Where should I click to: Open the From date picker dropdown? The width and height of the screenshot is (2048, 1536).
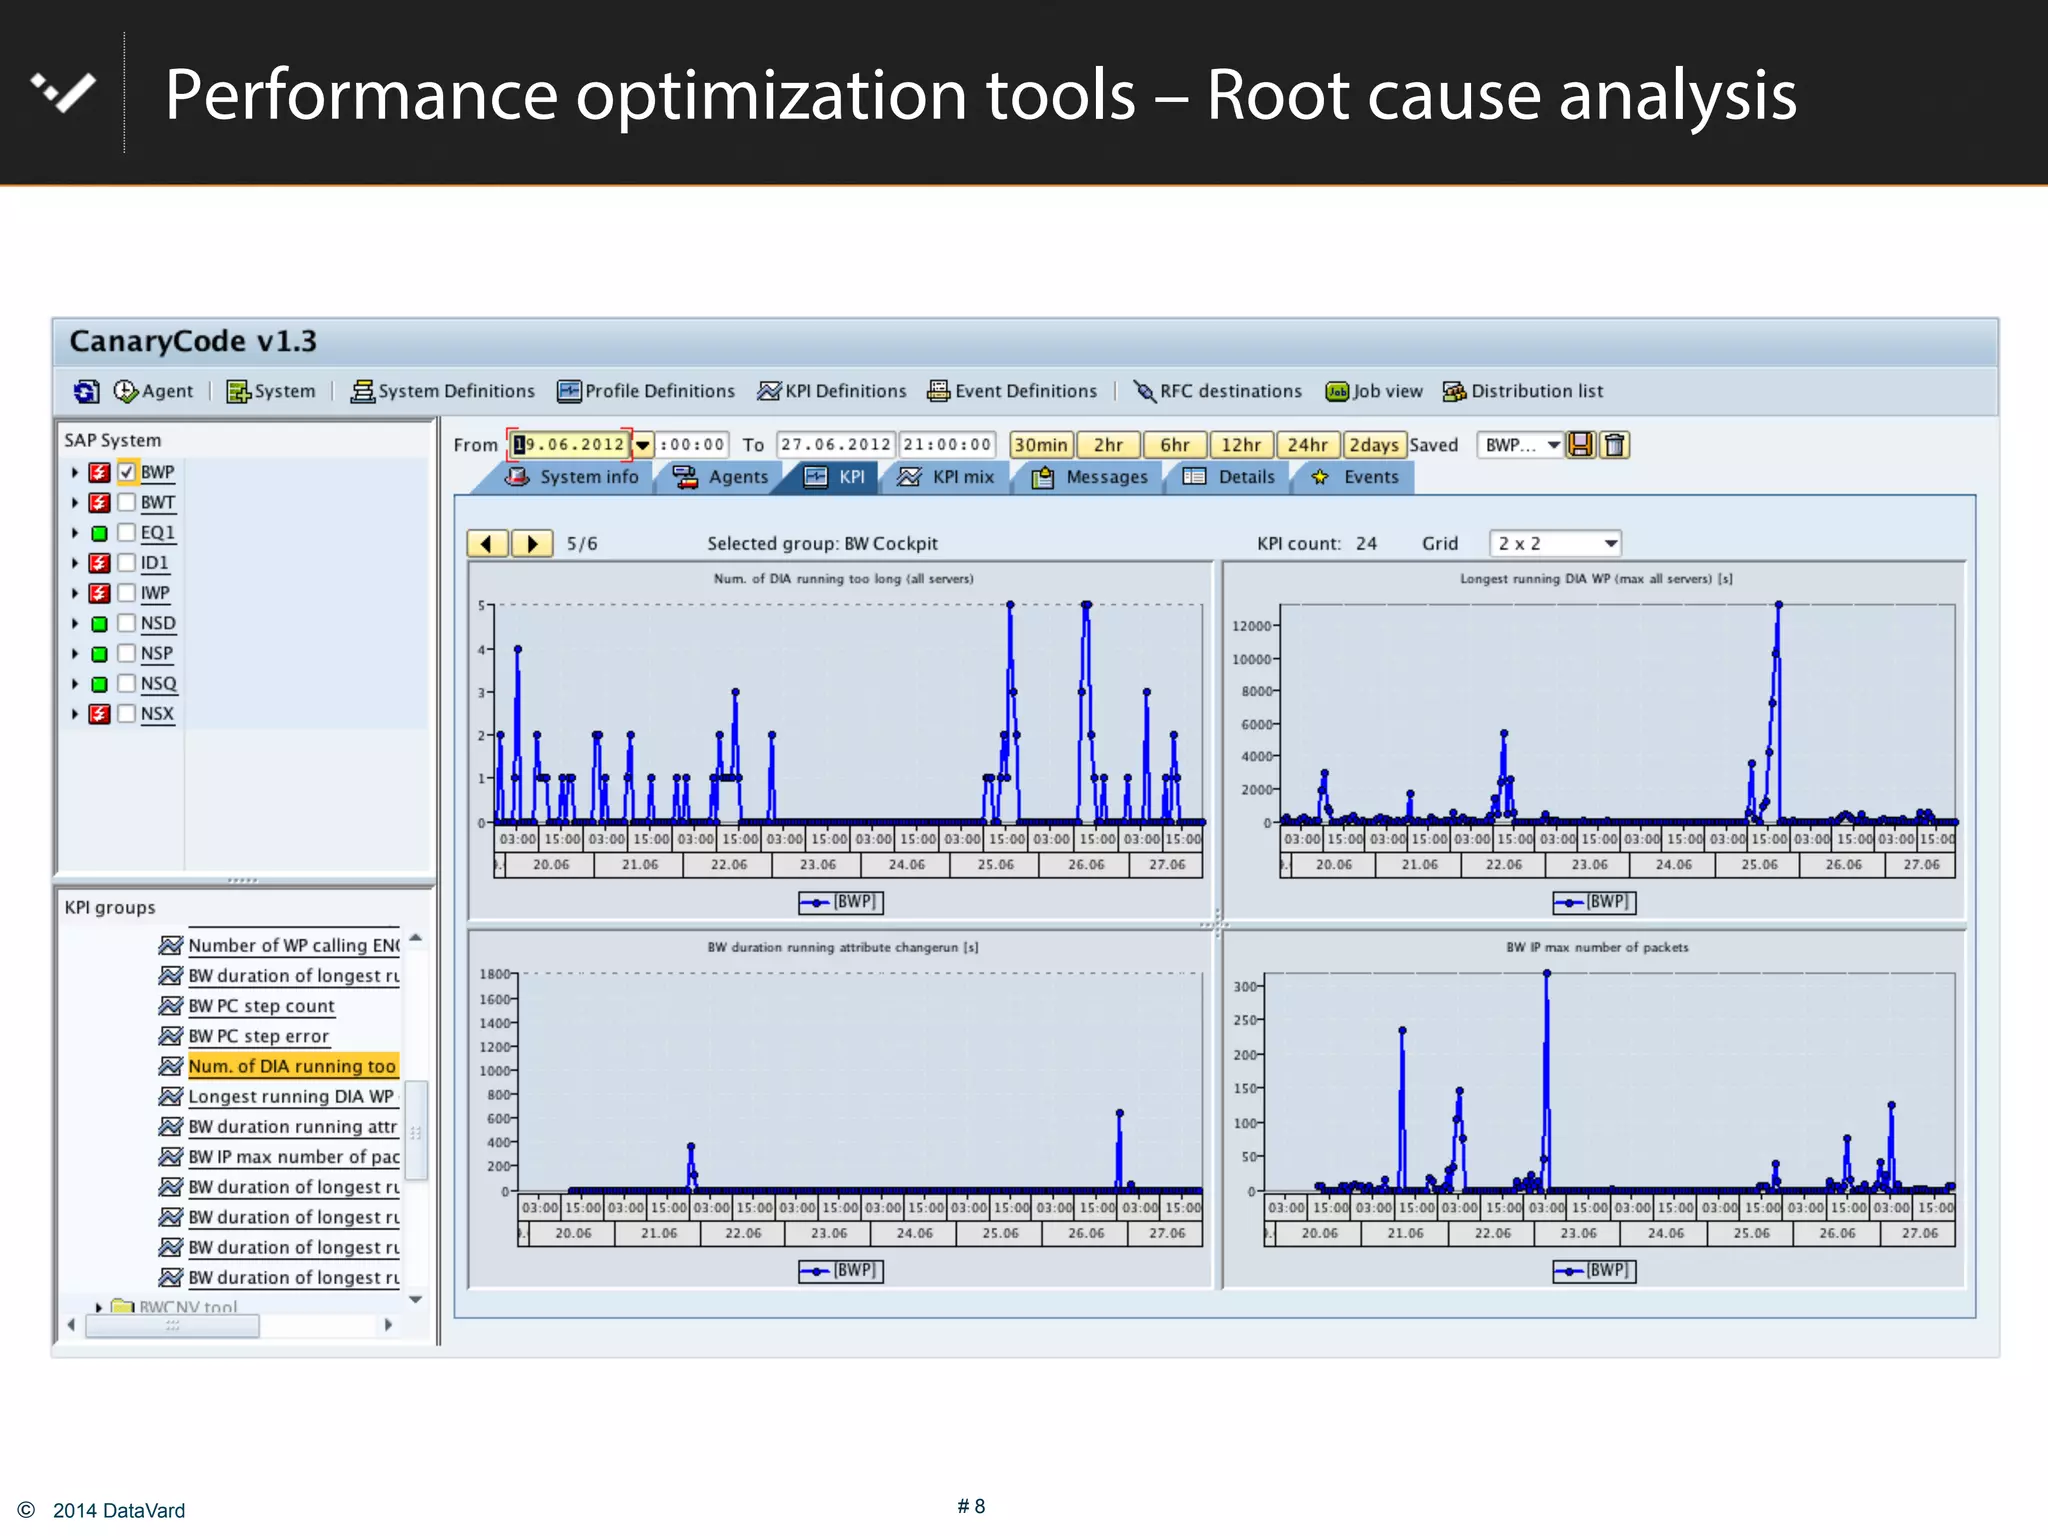point(642,445)
